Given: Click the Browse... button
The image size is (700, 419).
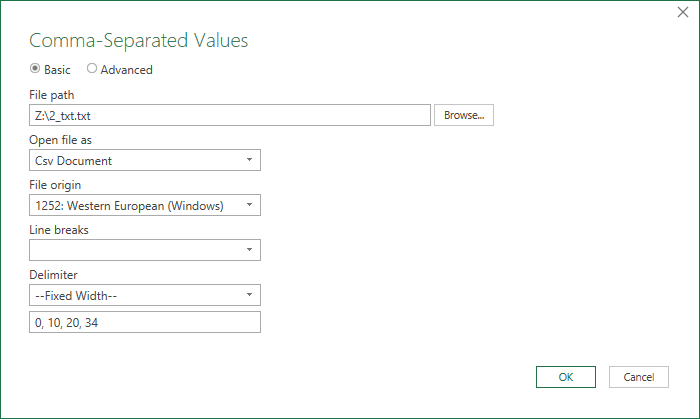Looking at the screenshot, I should coord(464,115).
